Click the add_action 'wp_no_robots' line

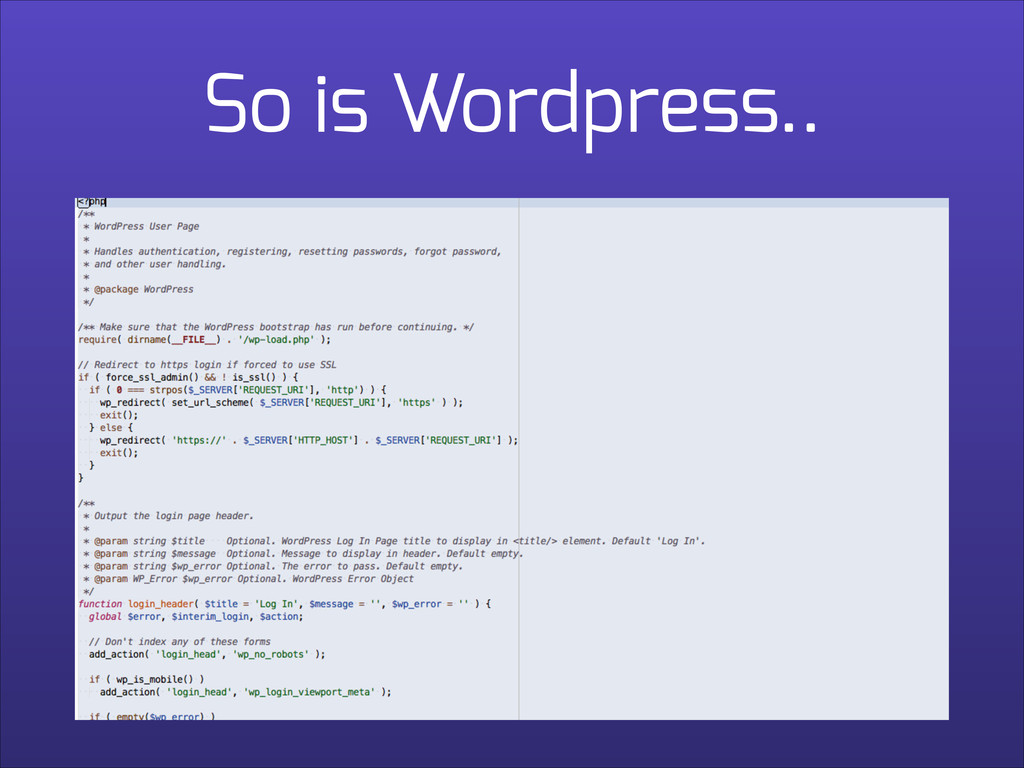coord(207,654)
